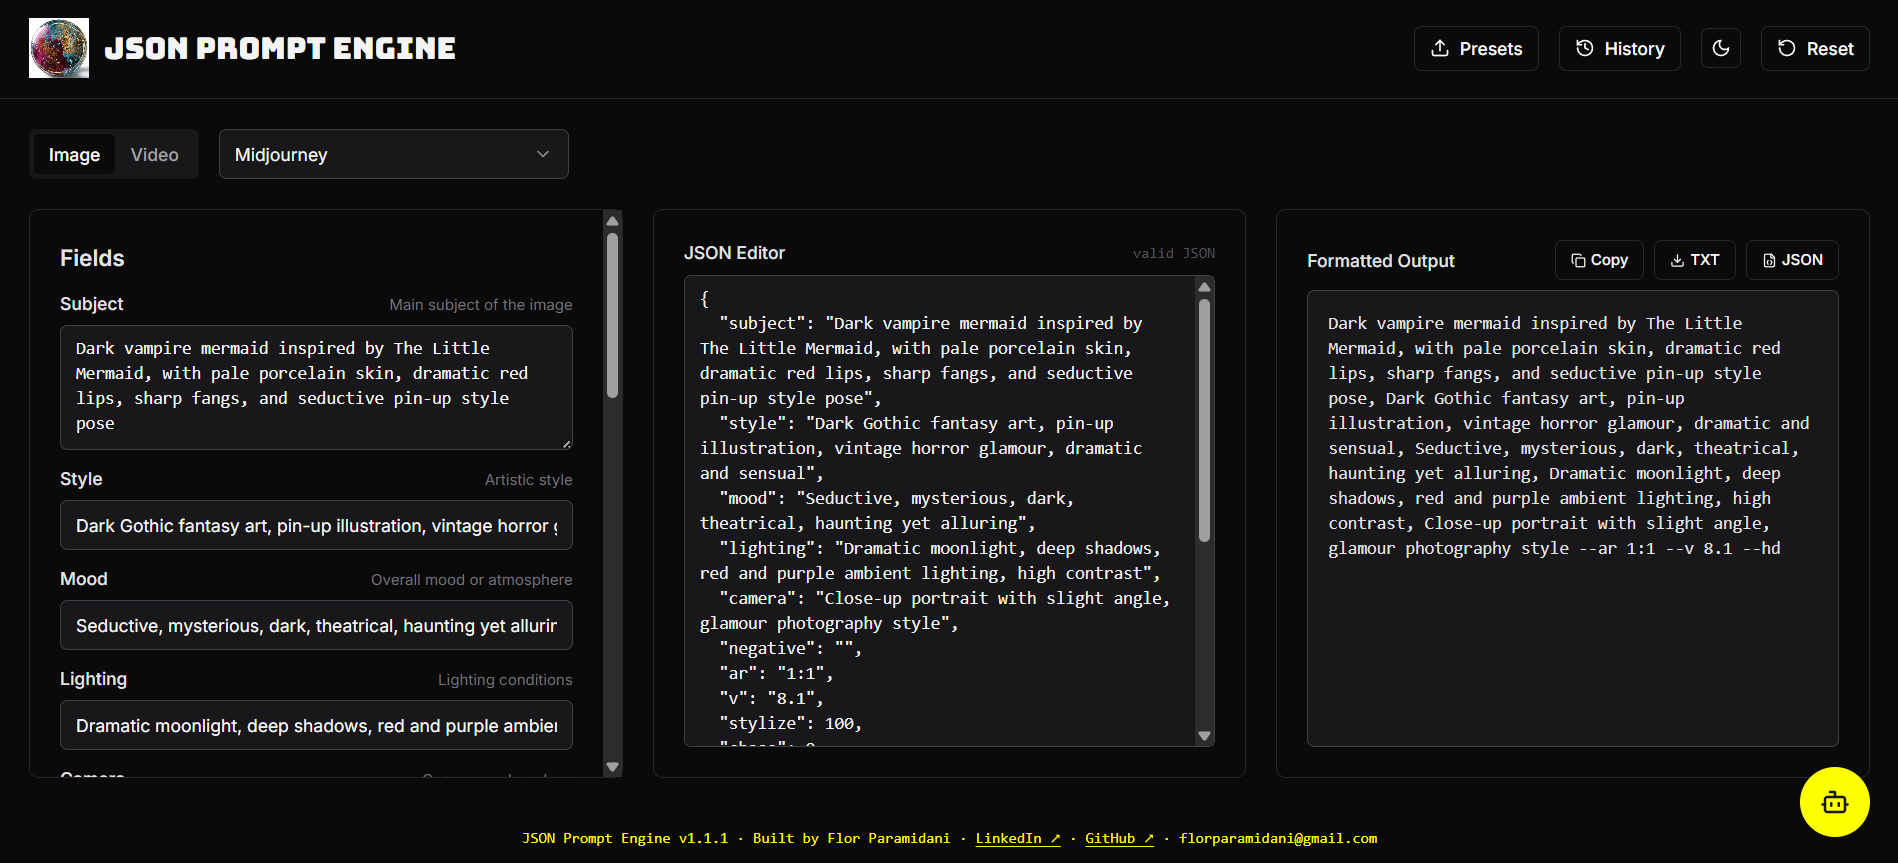1898x863 pixels.
Task: Open the Presets menu
Action: coord(1476,48)
